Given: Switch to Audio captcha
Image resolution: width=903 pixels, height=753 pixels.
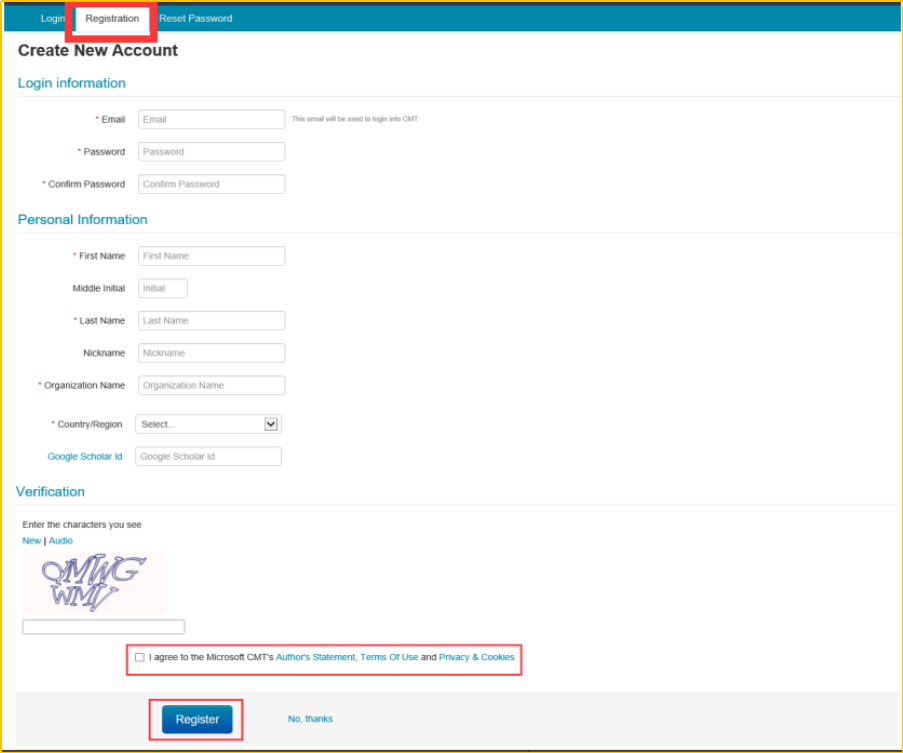Looking at the screenshot, I should [61, 541].
